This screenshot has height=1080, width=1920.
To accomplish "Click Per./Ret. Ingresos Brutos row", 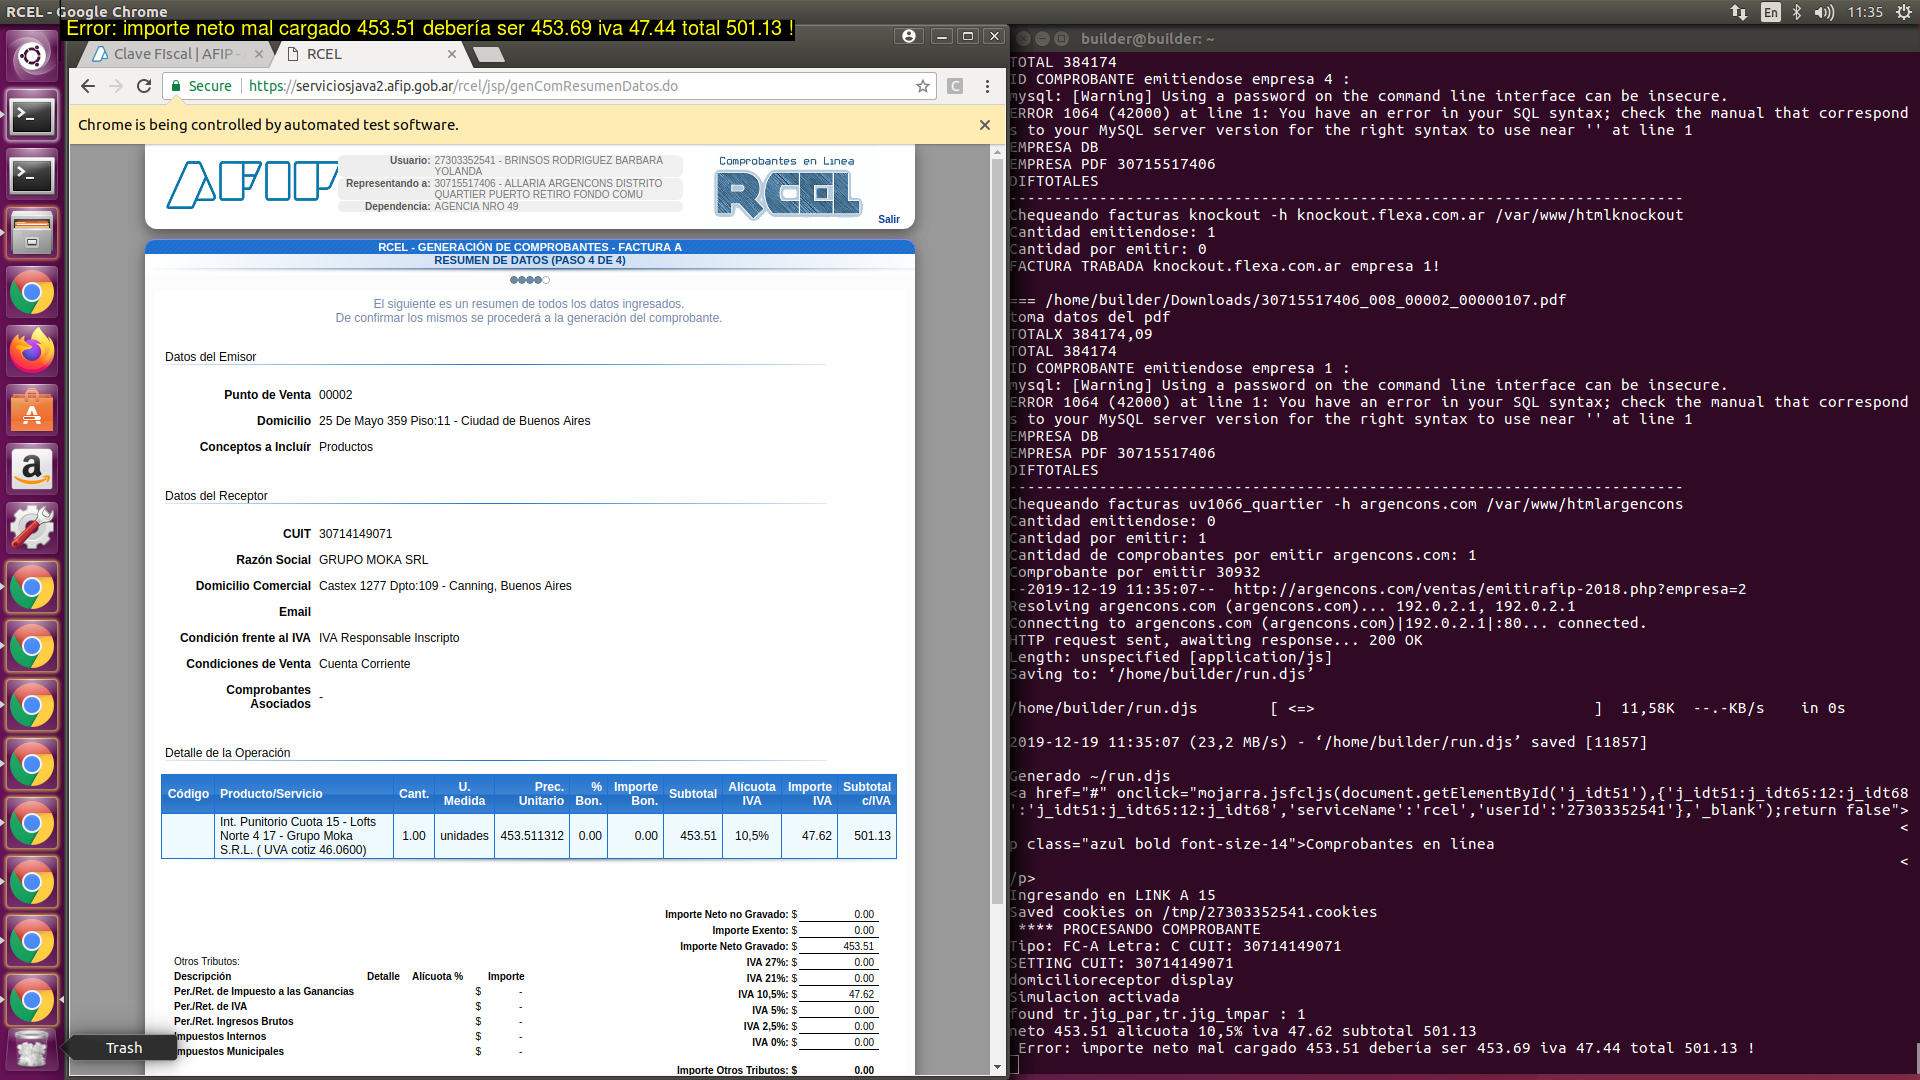I will pyautogui.click(x=349, y=1022).
